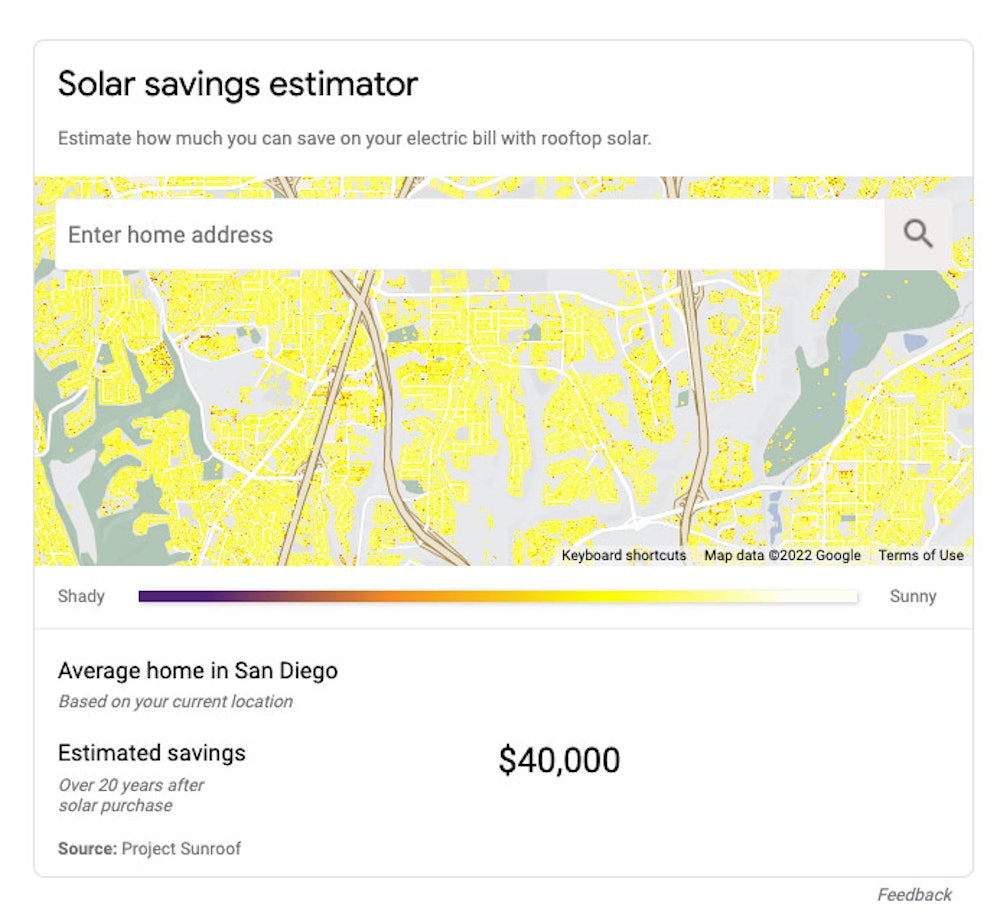The image size is (1000, 921).
Task: Click the "Shady" legend label
Action: (81, 596)
